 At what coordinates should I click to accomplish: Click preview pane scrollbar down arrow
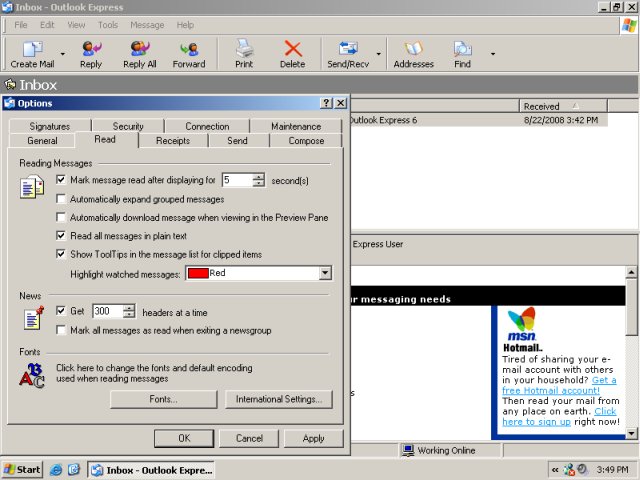(631, 433)
